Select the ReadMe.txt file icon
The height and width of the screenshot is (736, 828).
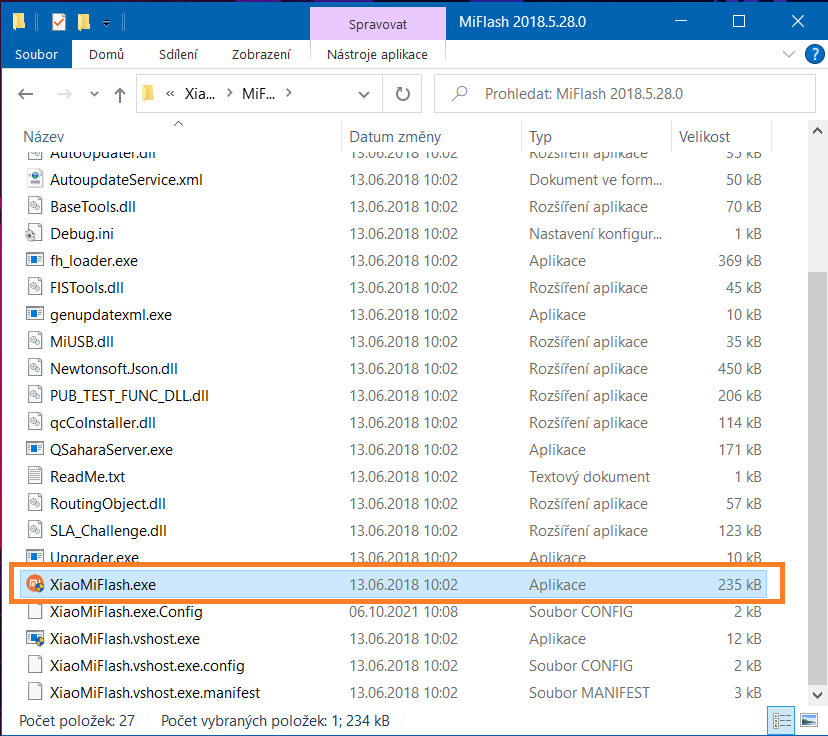[x=35, y=476]
